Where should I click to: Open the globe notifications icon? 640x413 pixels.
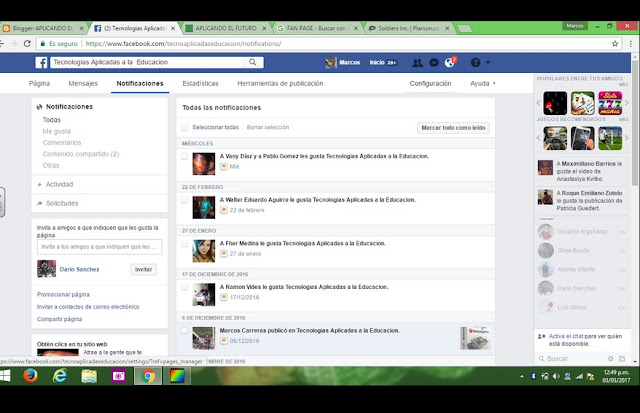[x=449, y=62]
